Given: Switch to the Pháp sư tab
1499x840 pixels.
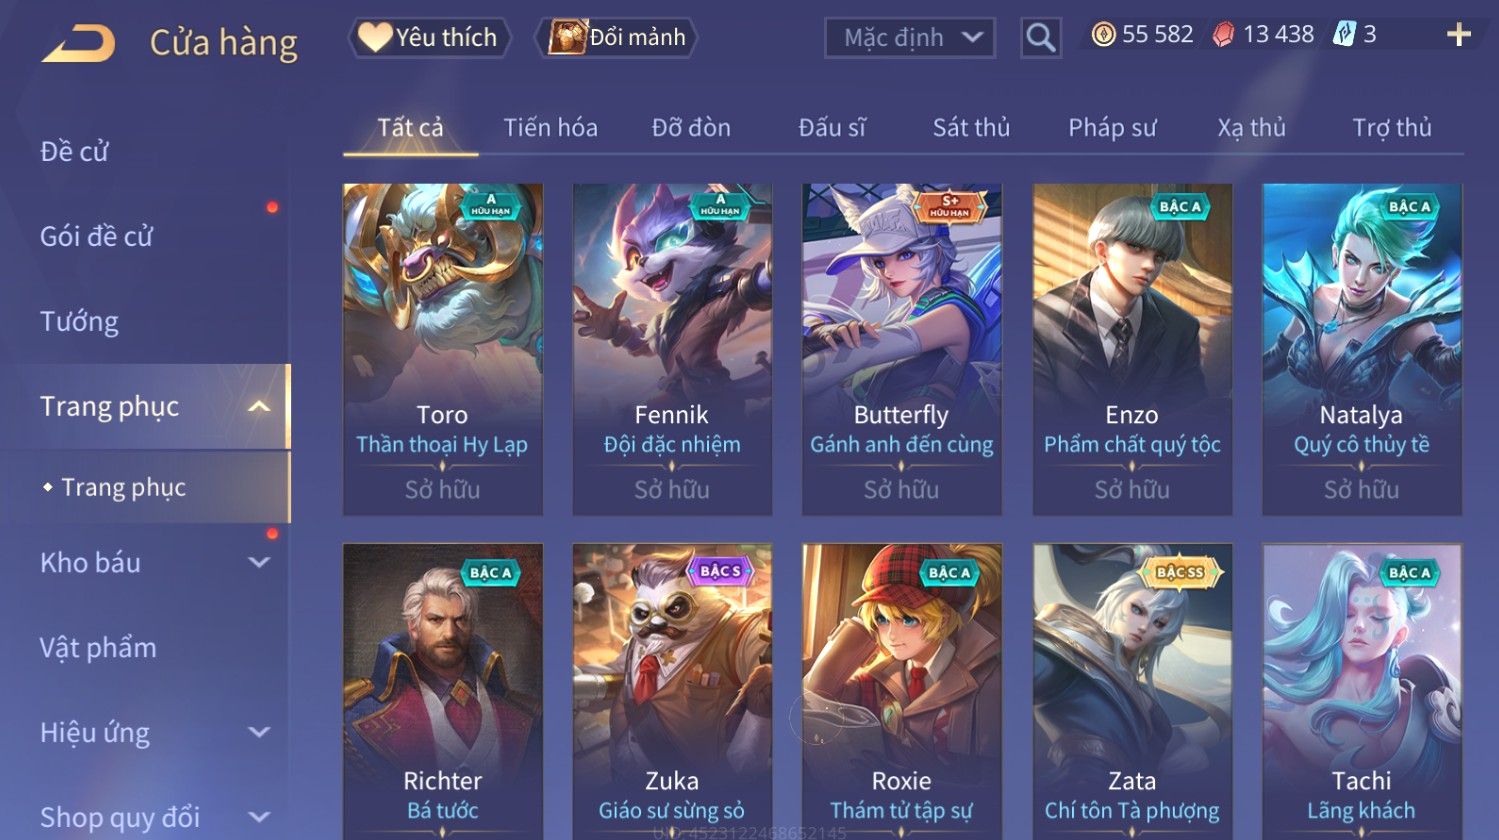Looking at the screenshot, I should (1112, 128).
